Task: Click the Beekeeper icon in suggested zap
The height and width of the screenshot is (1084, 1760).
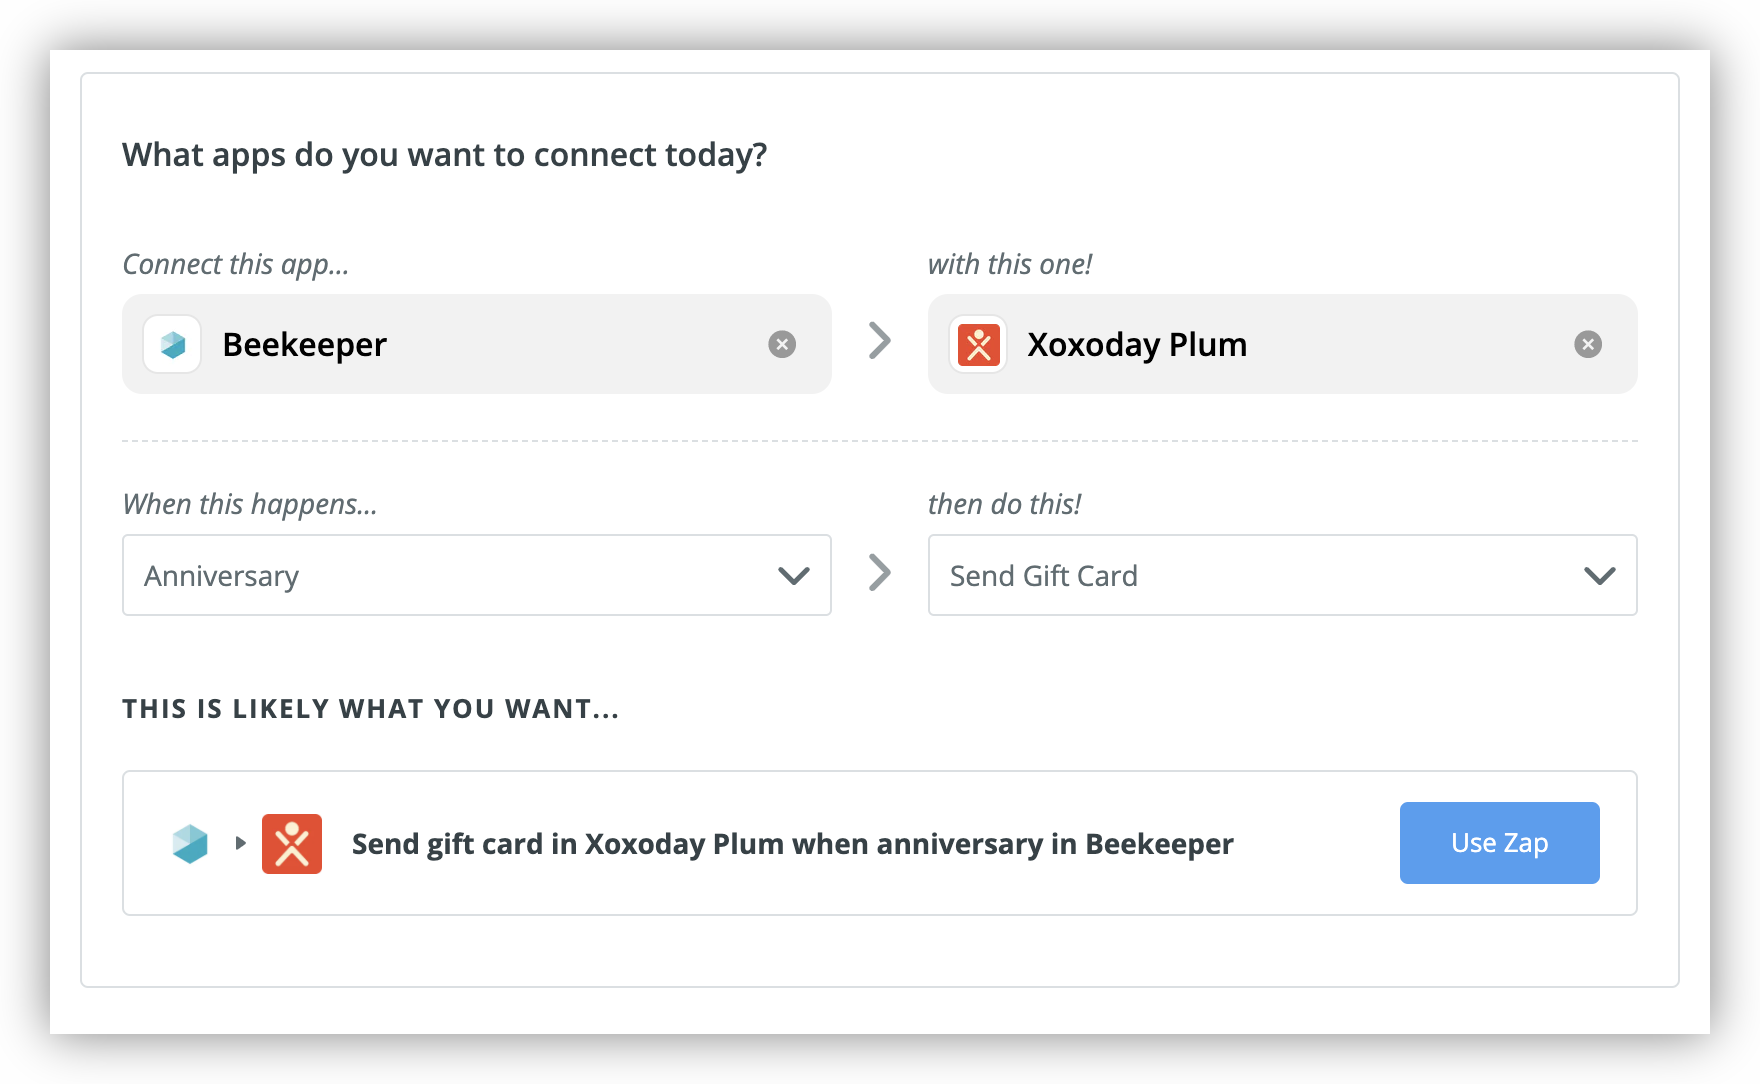Action: [190, 844]
